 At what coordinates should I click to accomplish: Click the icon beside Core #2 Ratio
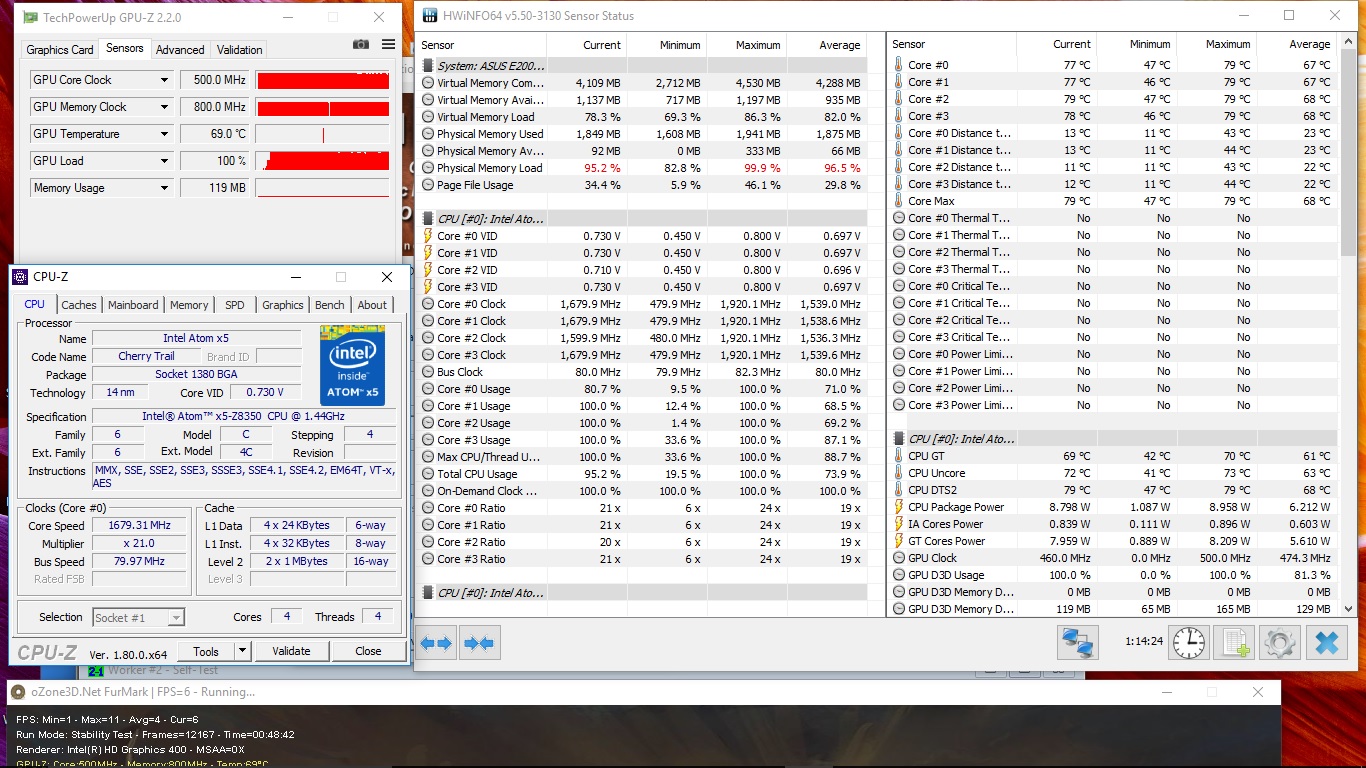click(428, 542)
